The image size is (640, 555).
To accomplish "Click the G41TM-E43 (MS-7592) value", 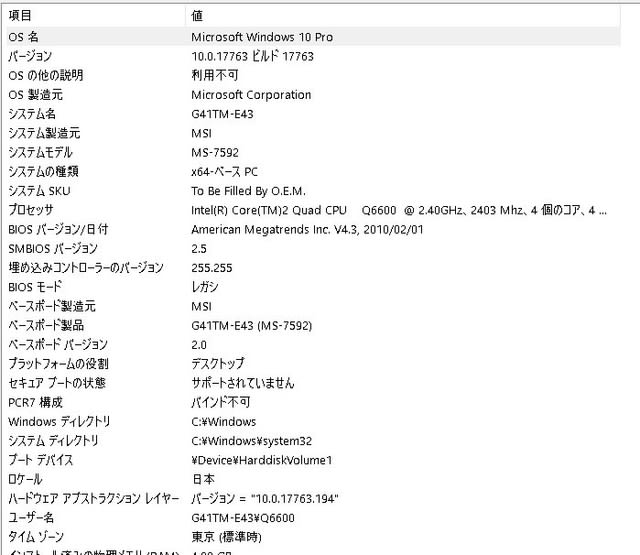I will (x=252, y=325).
